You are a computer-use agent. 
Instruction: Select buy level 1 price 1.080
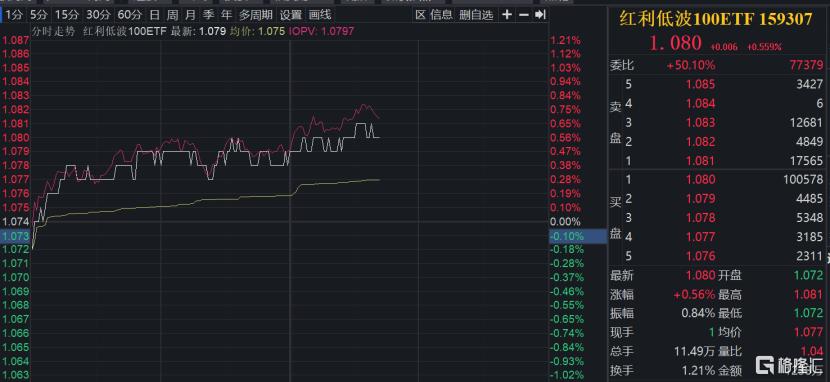click(x=700, y=179)
